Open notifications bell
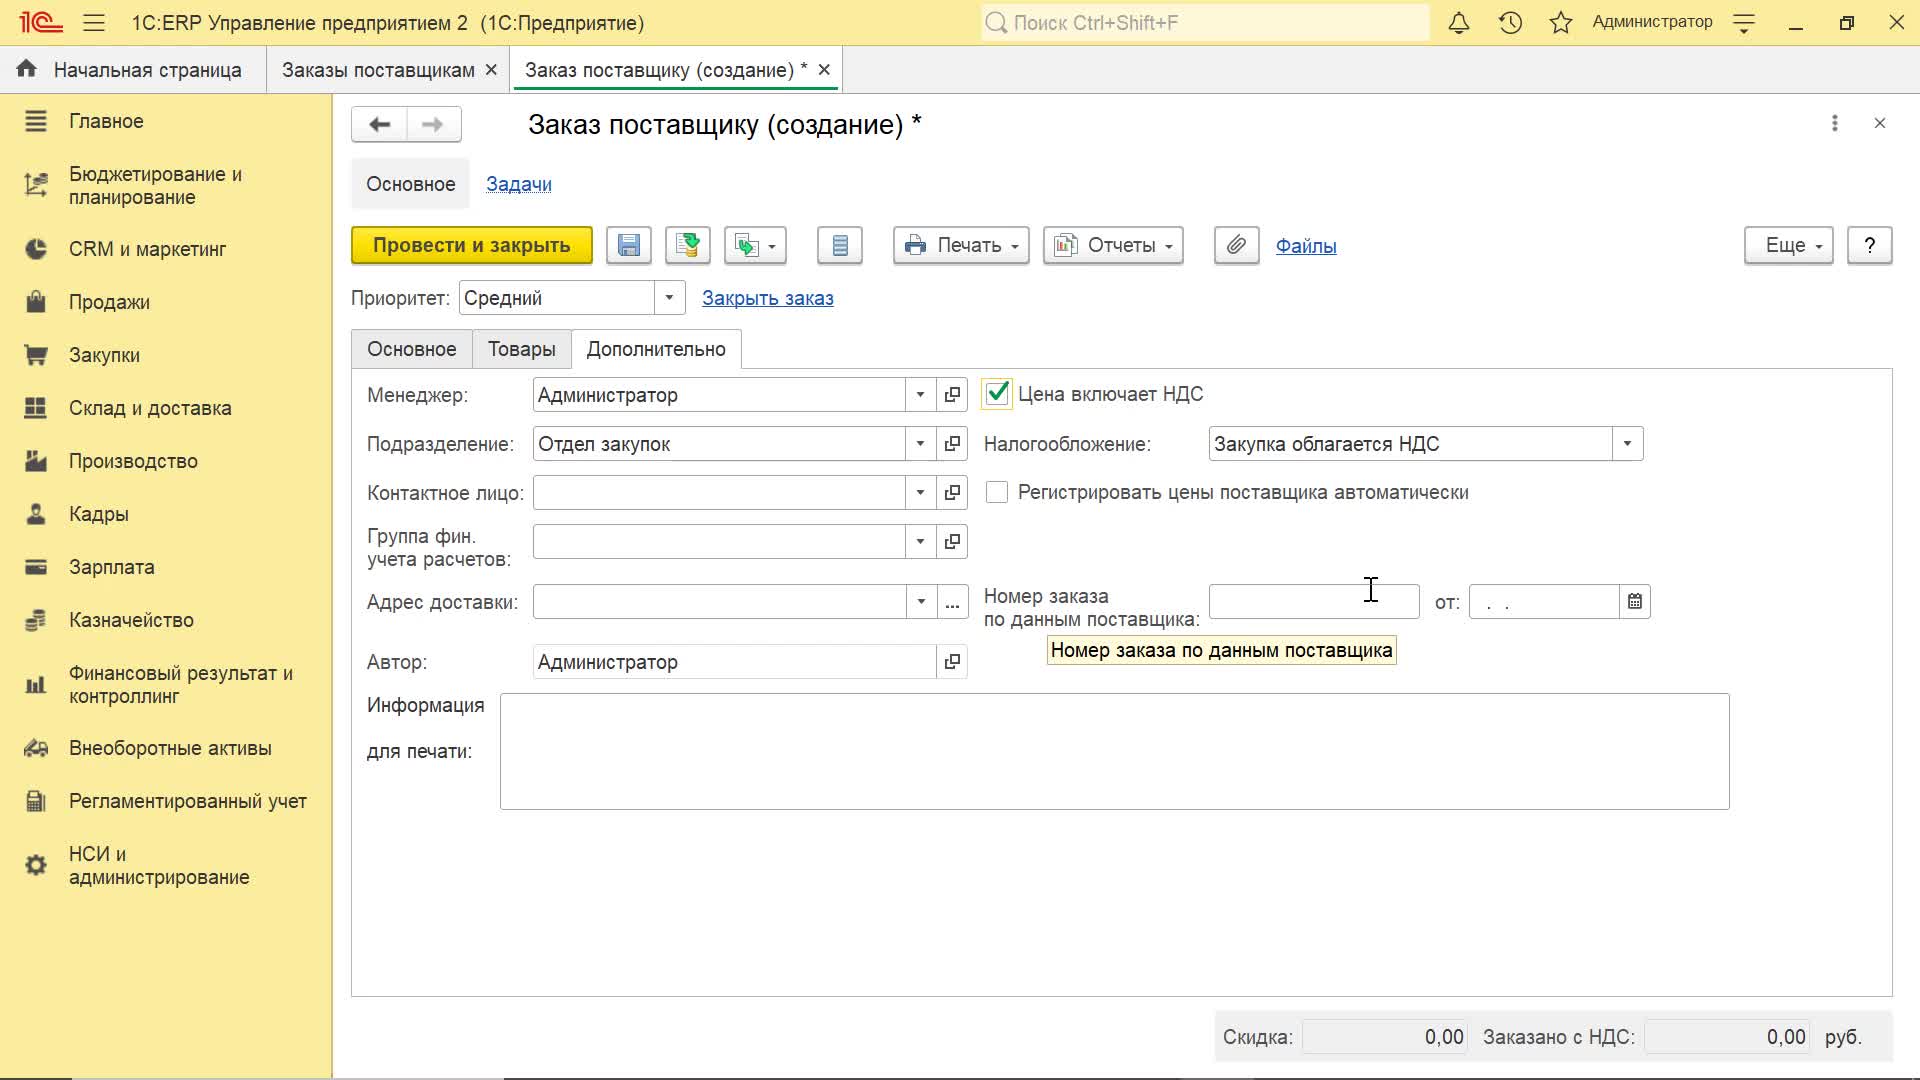 [x=1459, y=22]
